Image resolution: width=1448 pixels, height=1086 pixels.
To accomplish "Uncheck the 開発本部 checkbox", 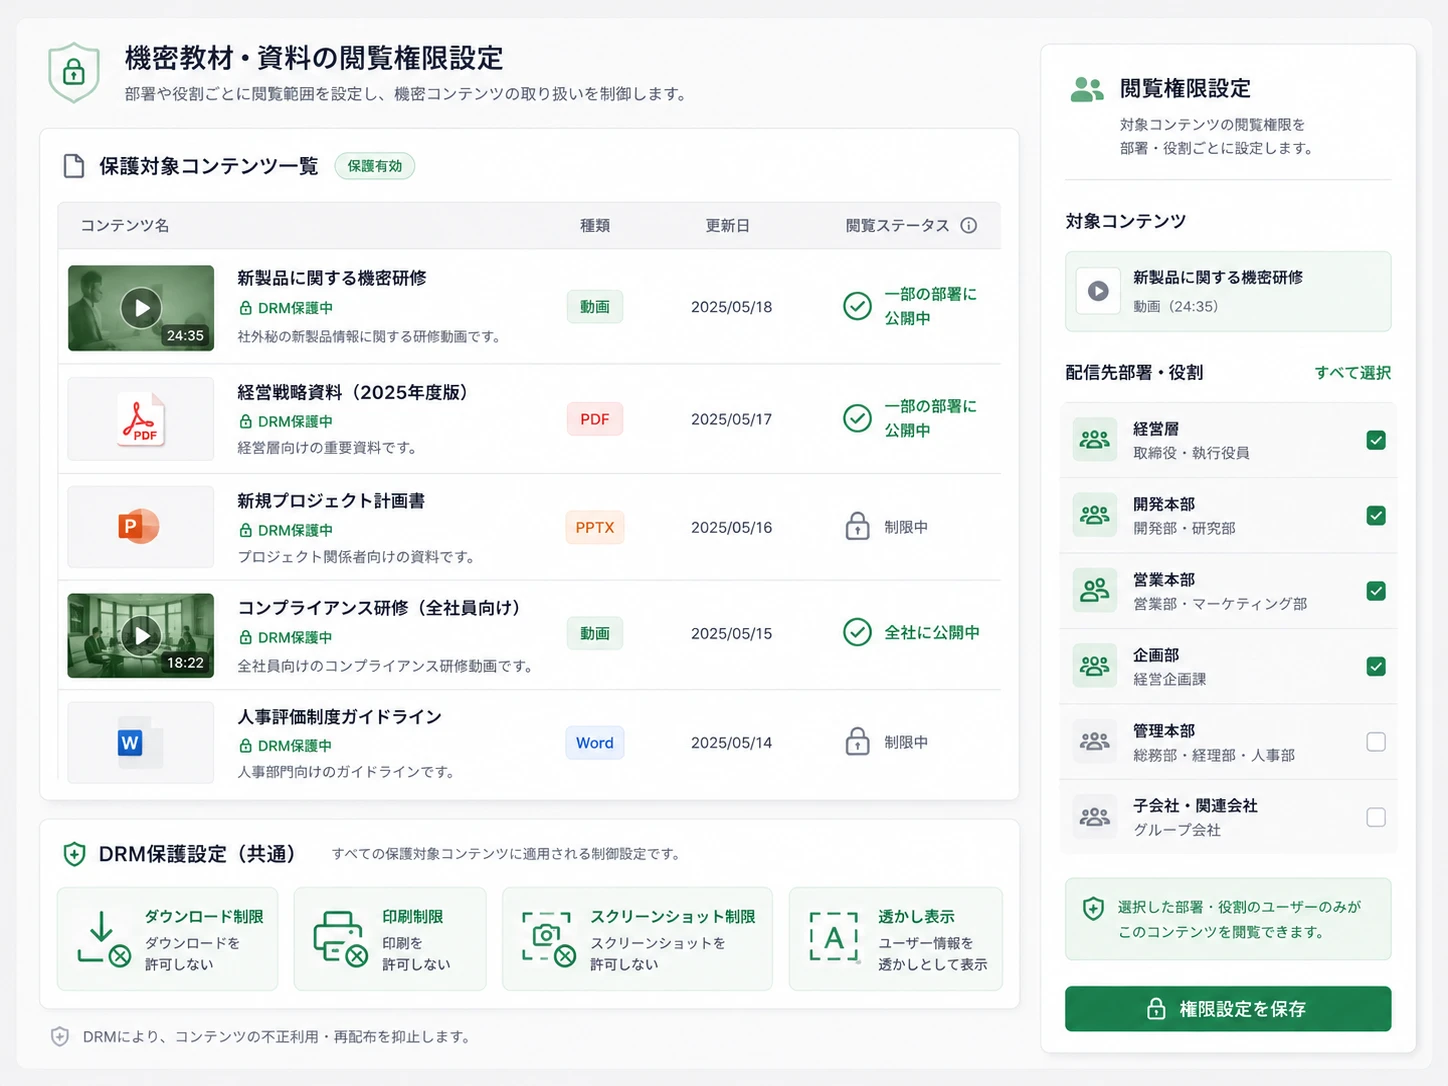I will coord(1376,516).
